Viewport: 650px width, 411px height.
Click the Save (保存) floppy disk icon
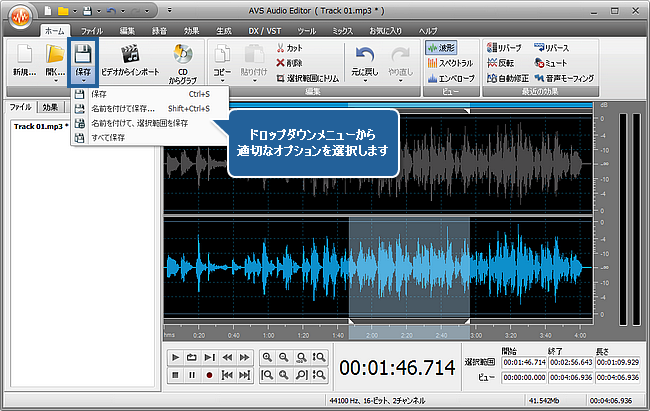pos(83,55)
